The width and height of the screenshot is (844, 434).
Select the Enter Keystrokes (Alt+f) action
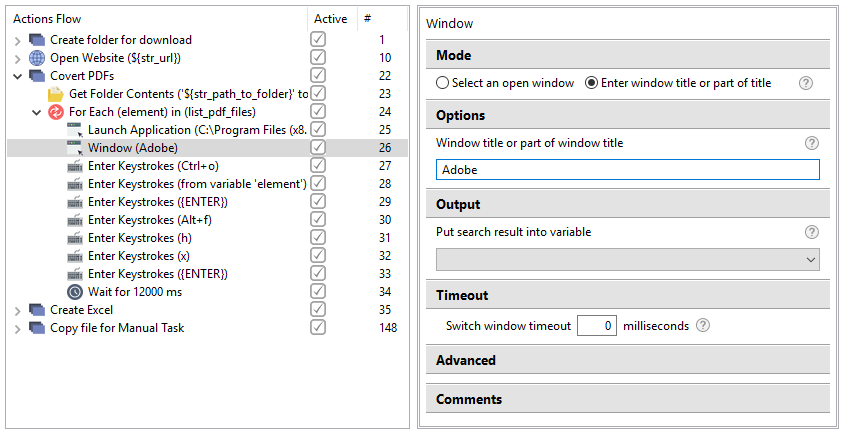(150, 220)
